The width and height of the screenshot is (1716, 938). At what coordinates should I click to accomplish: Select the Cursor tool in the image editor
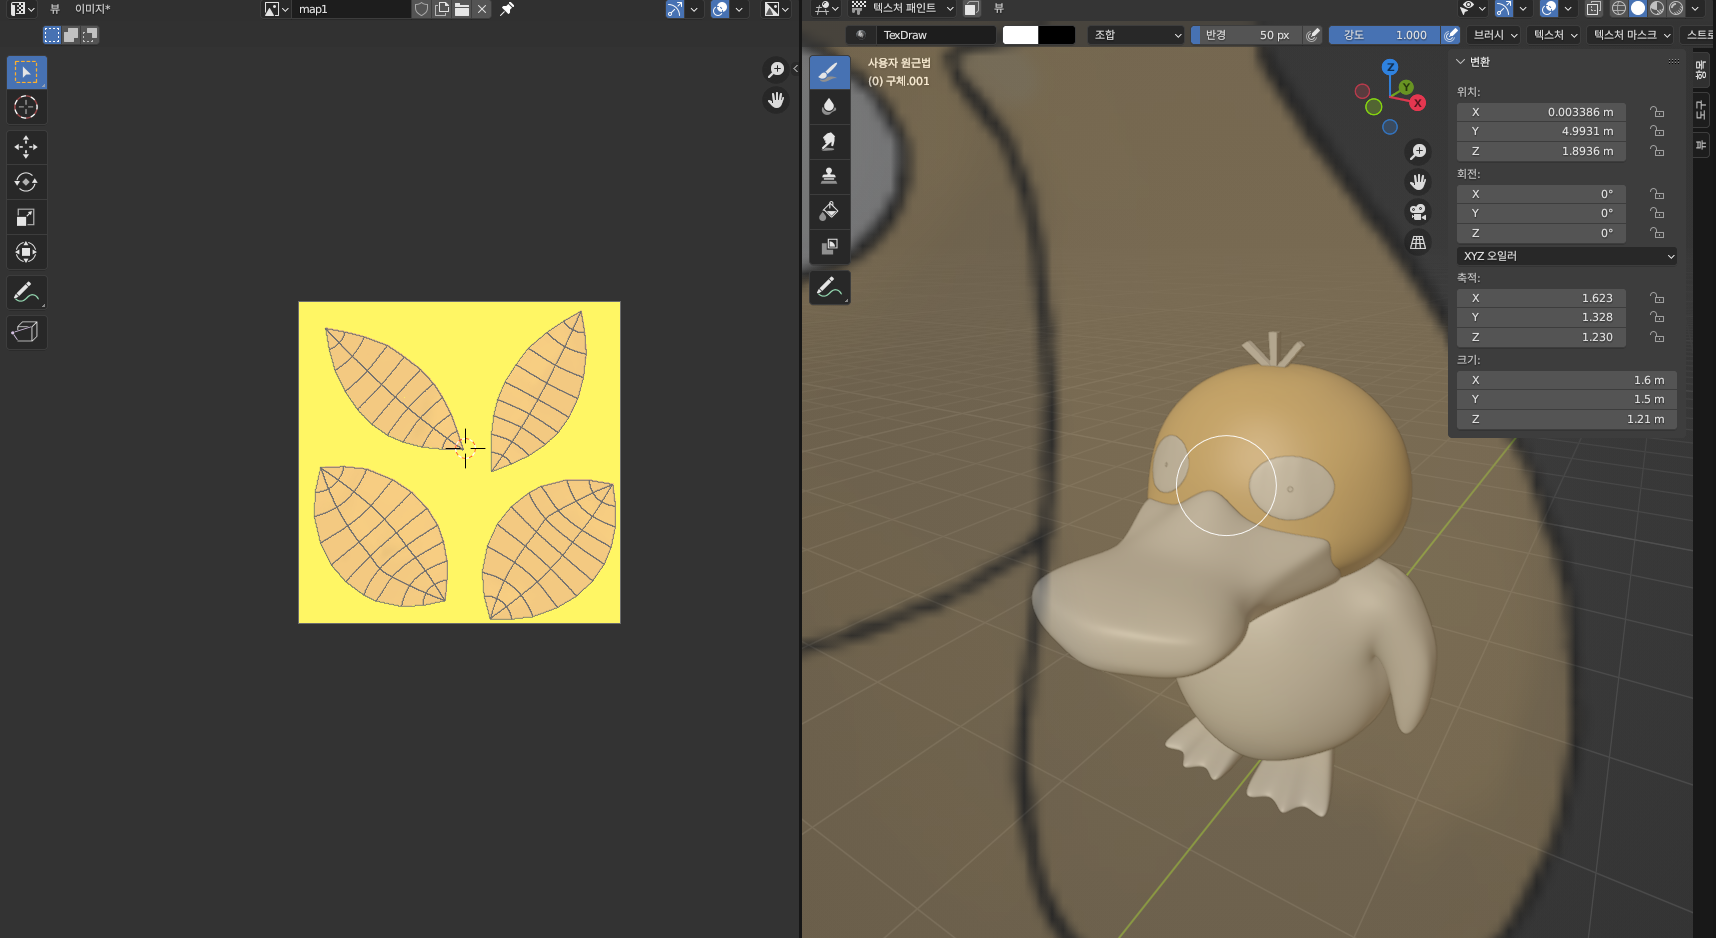point(26,107)
